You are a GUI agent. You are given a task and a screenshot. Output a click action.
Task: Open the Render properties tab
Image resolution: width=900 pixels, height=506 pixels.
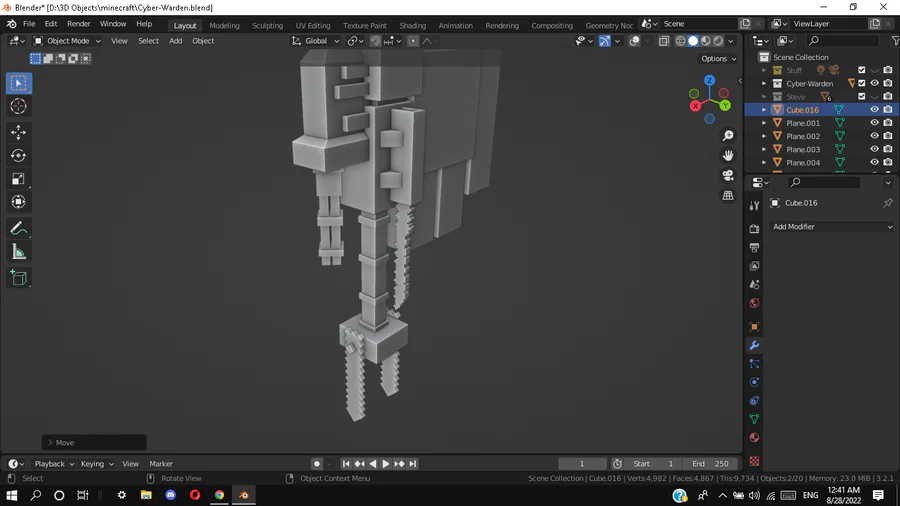(754, 229)
